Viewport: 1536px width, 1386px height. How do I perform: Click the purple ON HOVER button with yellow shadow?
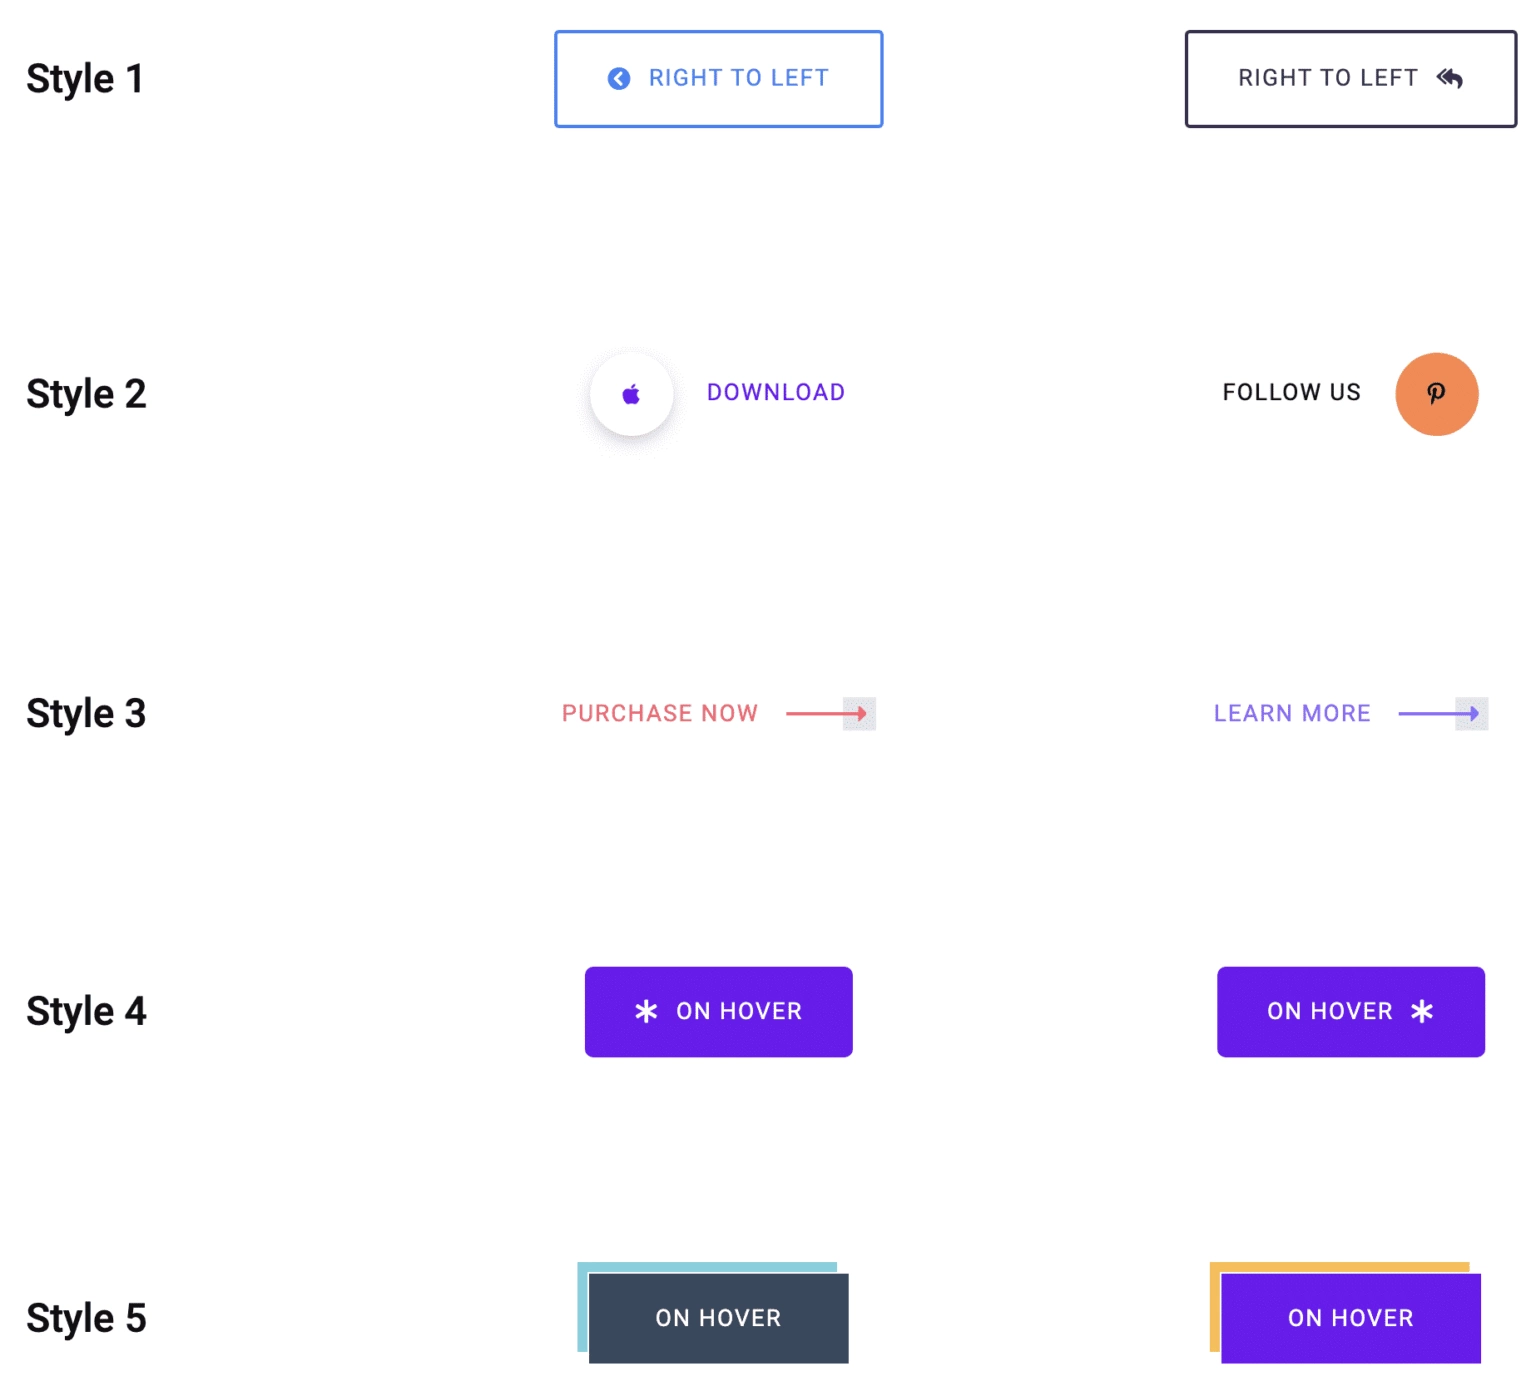tap(1350, 1318)
